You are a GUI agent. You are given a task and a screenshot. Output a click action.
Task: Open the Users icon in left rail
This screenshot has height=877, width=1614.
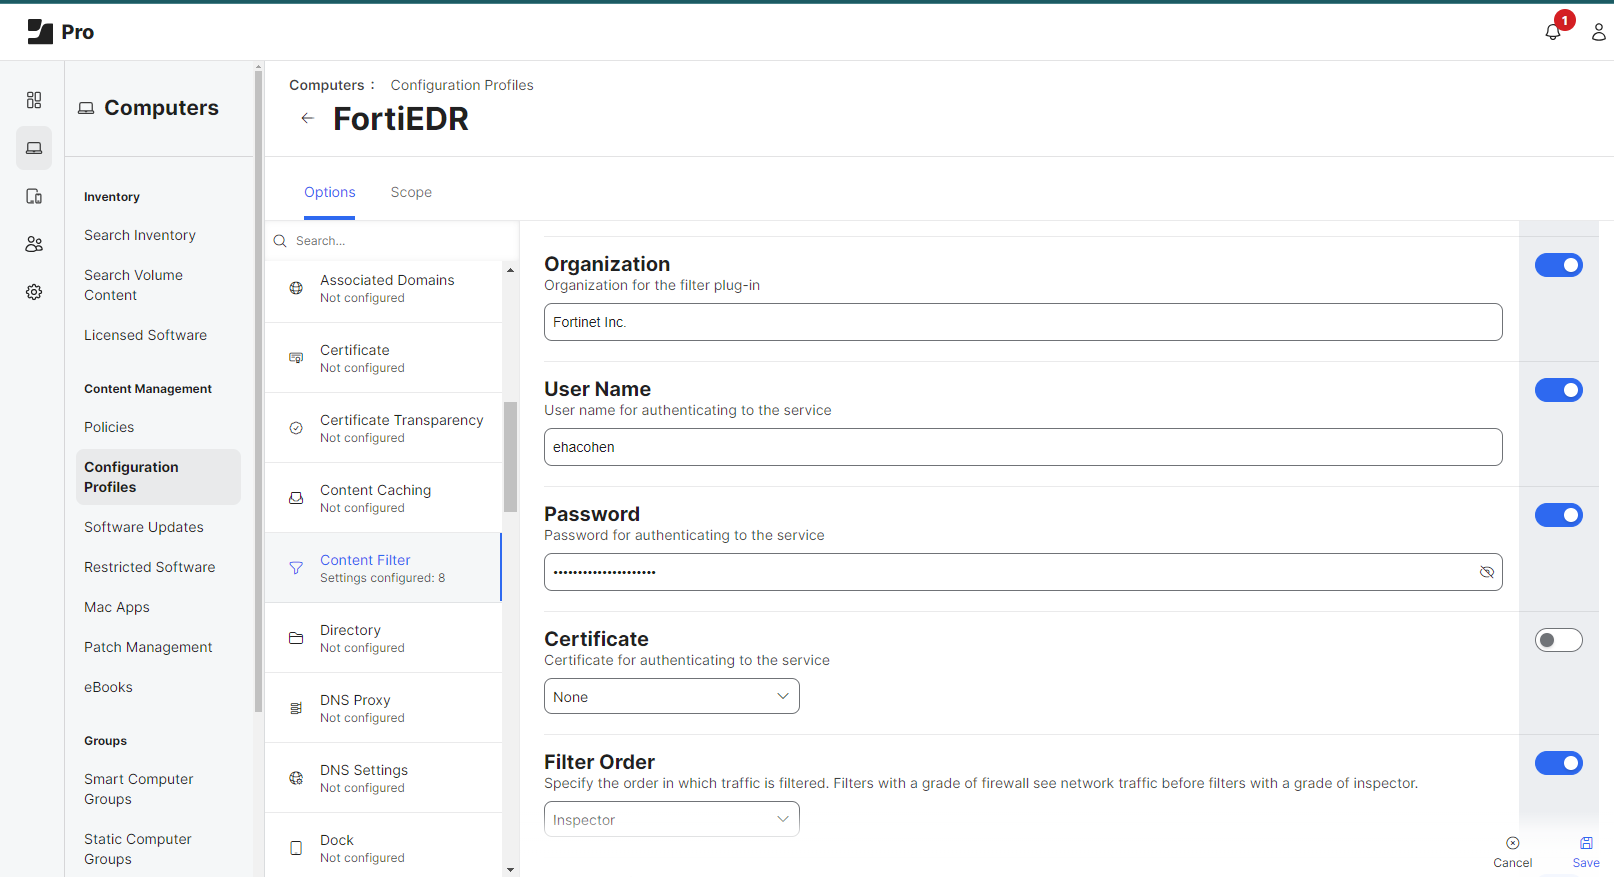pyautogui.click(x=34, y=244)
